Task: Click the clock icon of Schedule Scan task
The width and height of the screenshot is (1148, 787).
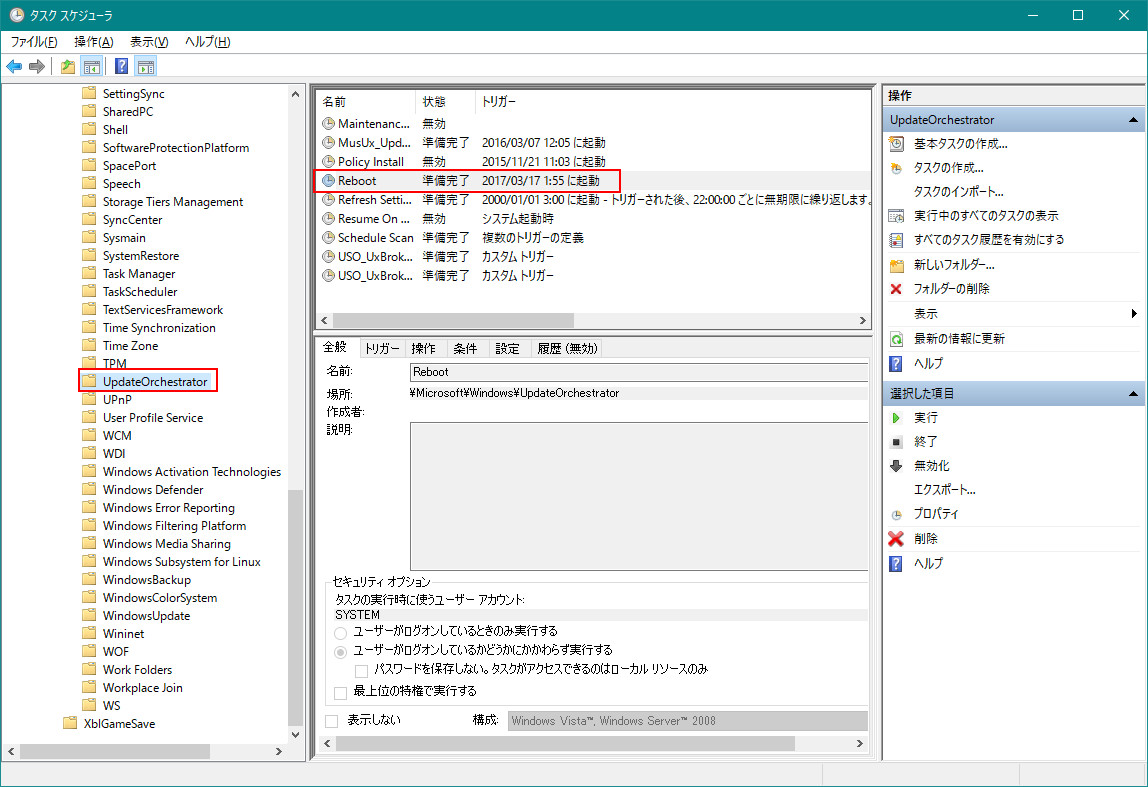Action: click(x=329, y=238)
